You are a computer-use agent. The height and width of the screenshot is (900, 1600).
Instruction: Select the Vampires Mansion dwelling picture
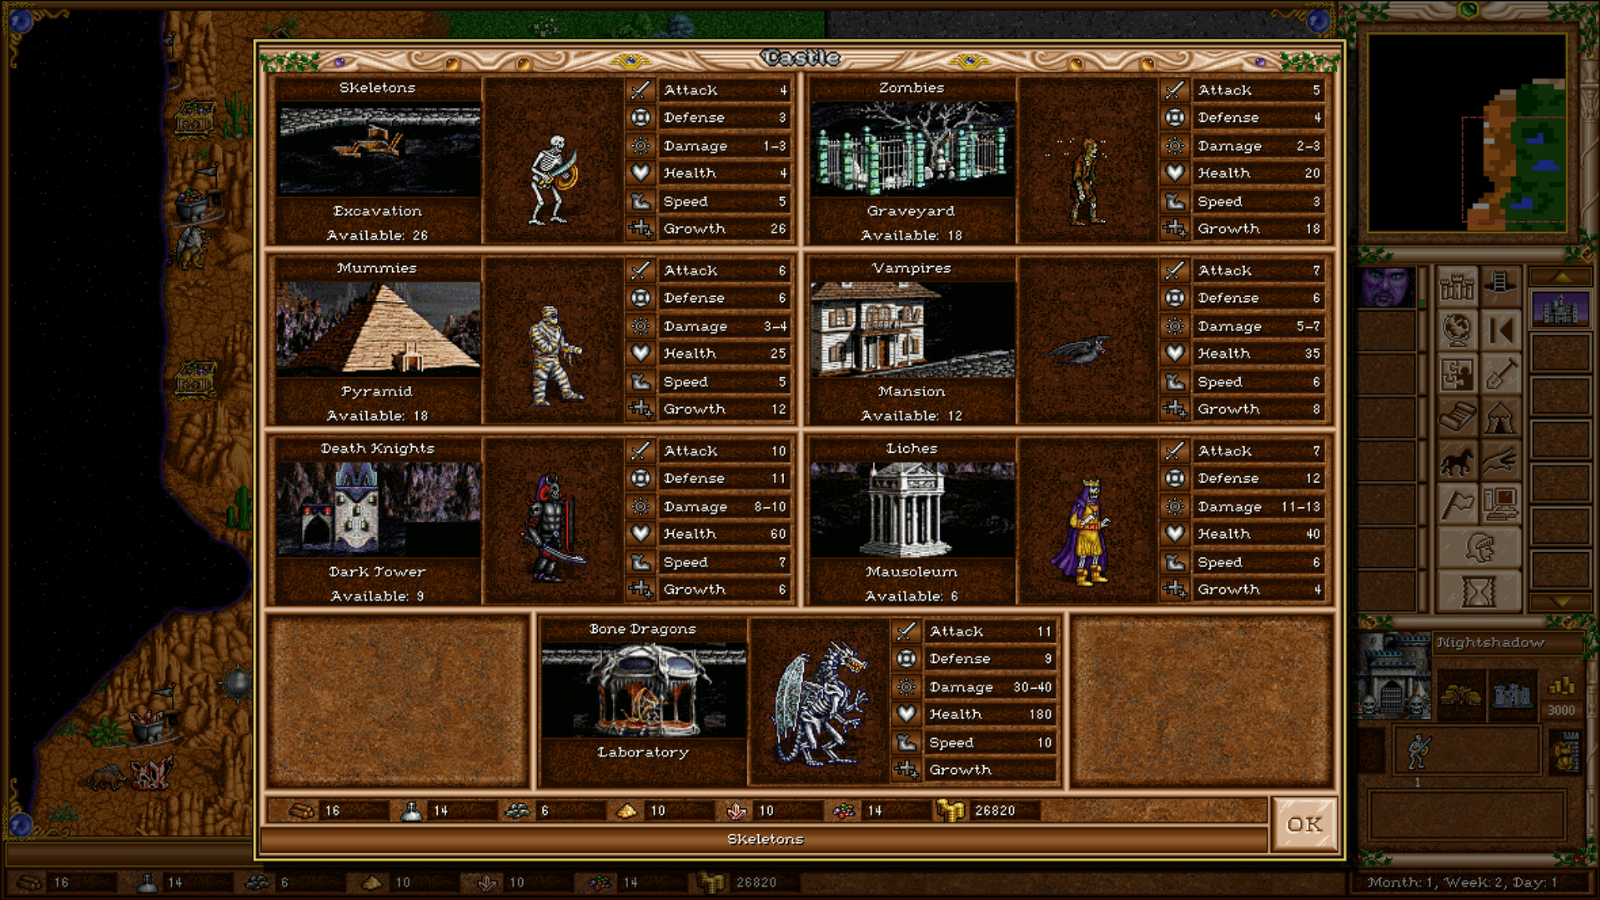coord(912,331)
